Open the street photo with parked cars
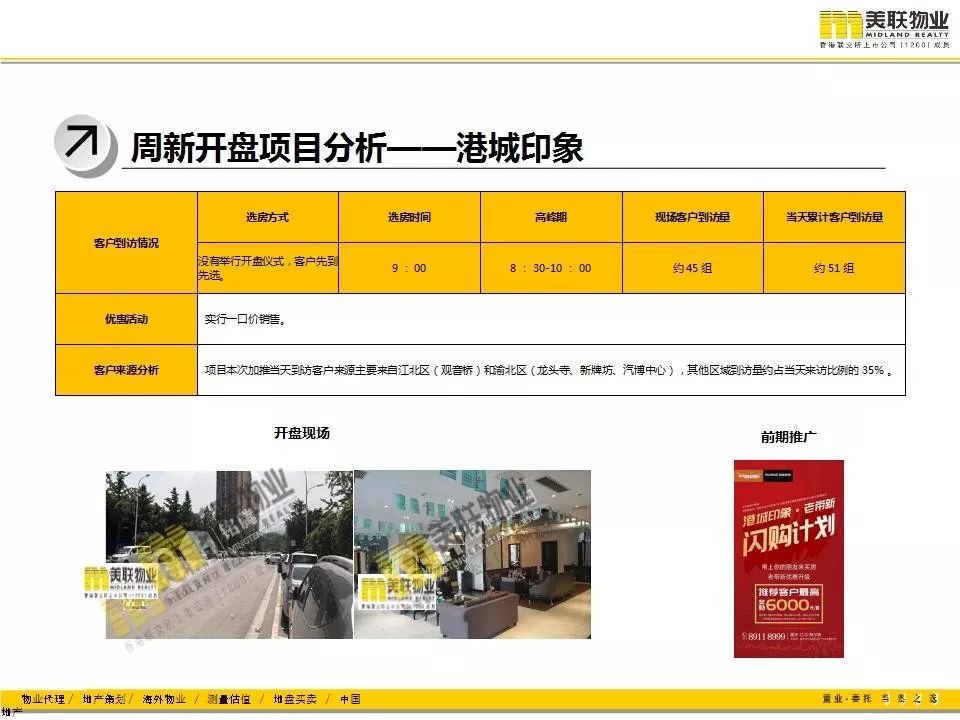Image resolution: width=960 pixels, height=720 pixels. click(229, 555)
